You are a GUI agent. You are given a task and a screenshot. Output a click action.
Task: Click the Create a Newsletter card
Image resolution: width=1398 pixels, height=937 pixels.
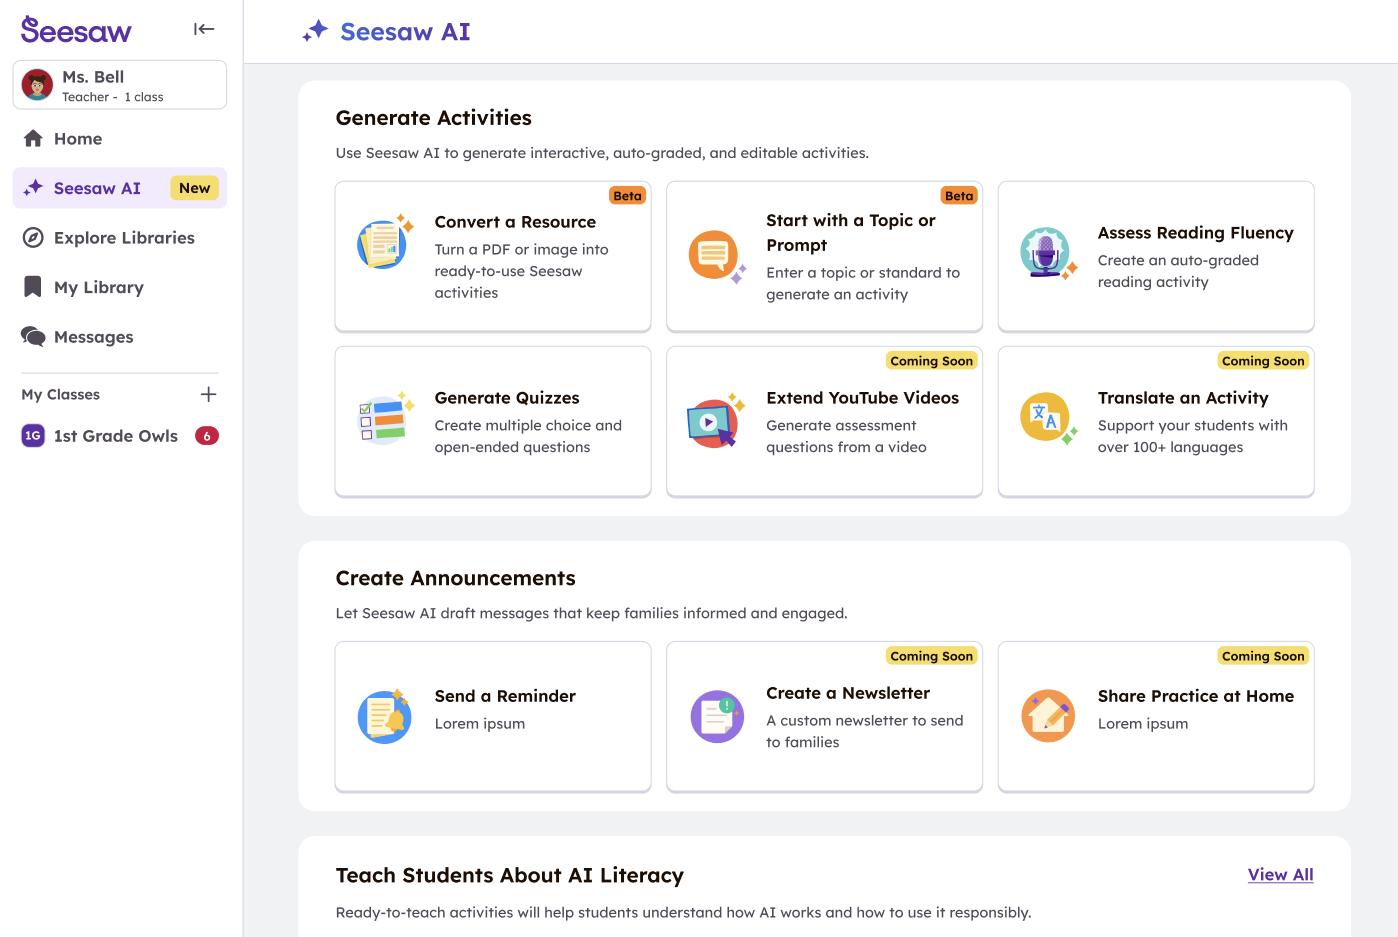coord(824,716)
